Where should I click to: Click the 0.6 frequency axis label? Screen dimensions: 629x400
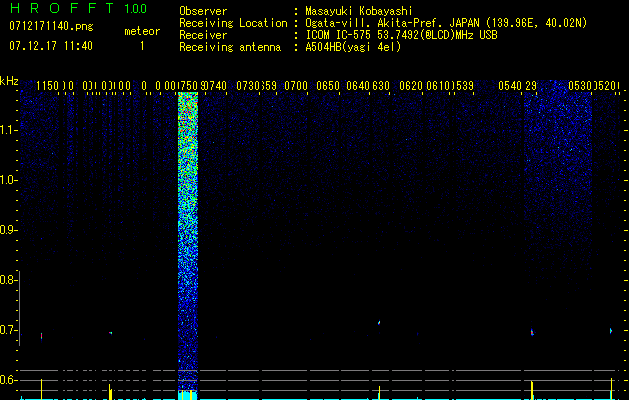tap(8, 380)
